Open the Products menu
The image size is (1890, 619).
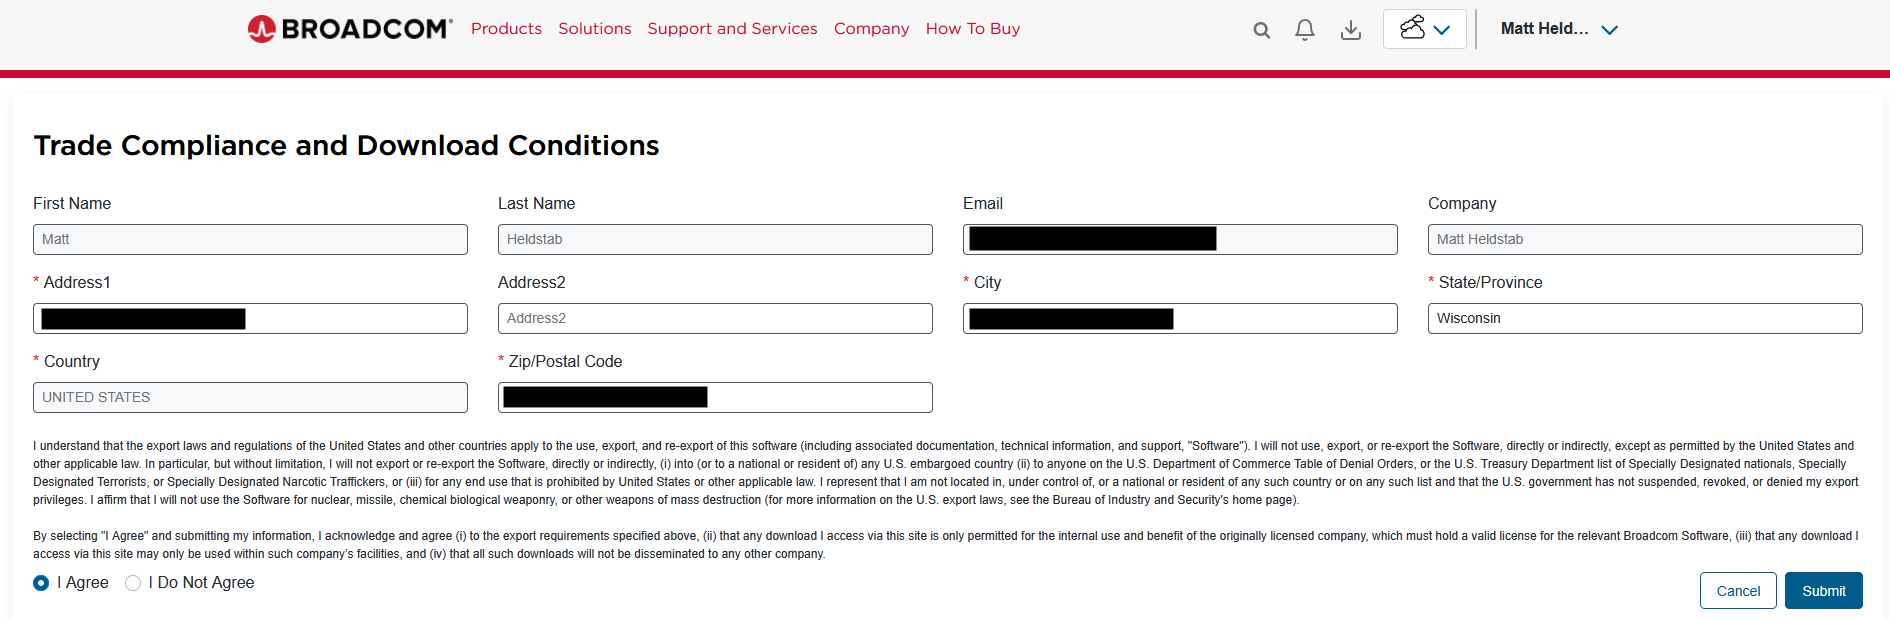click(x=506, y=29)
